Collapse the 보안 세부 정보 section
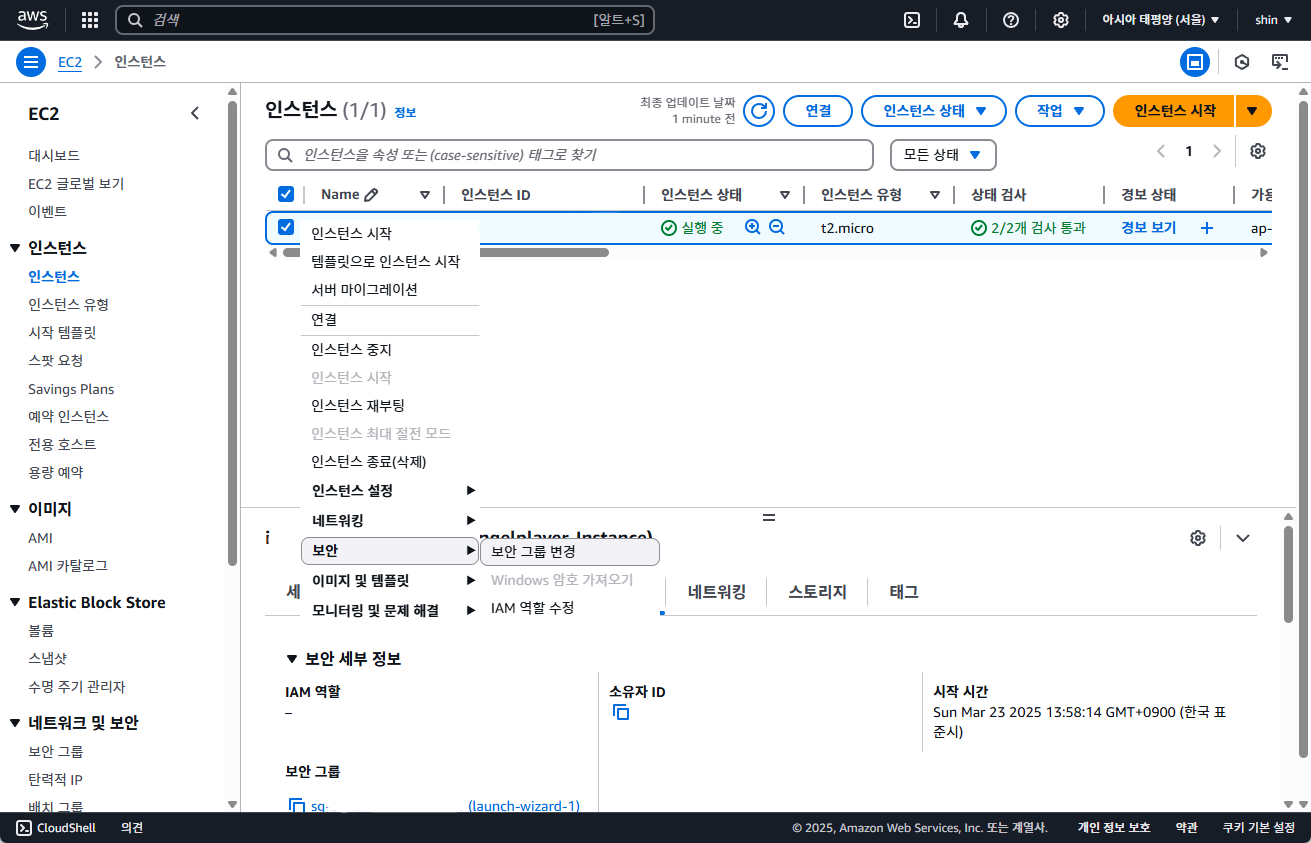The width and height of the screenshot is (1311, 843). 292,659
